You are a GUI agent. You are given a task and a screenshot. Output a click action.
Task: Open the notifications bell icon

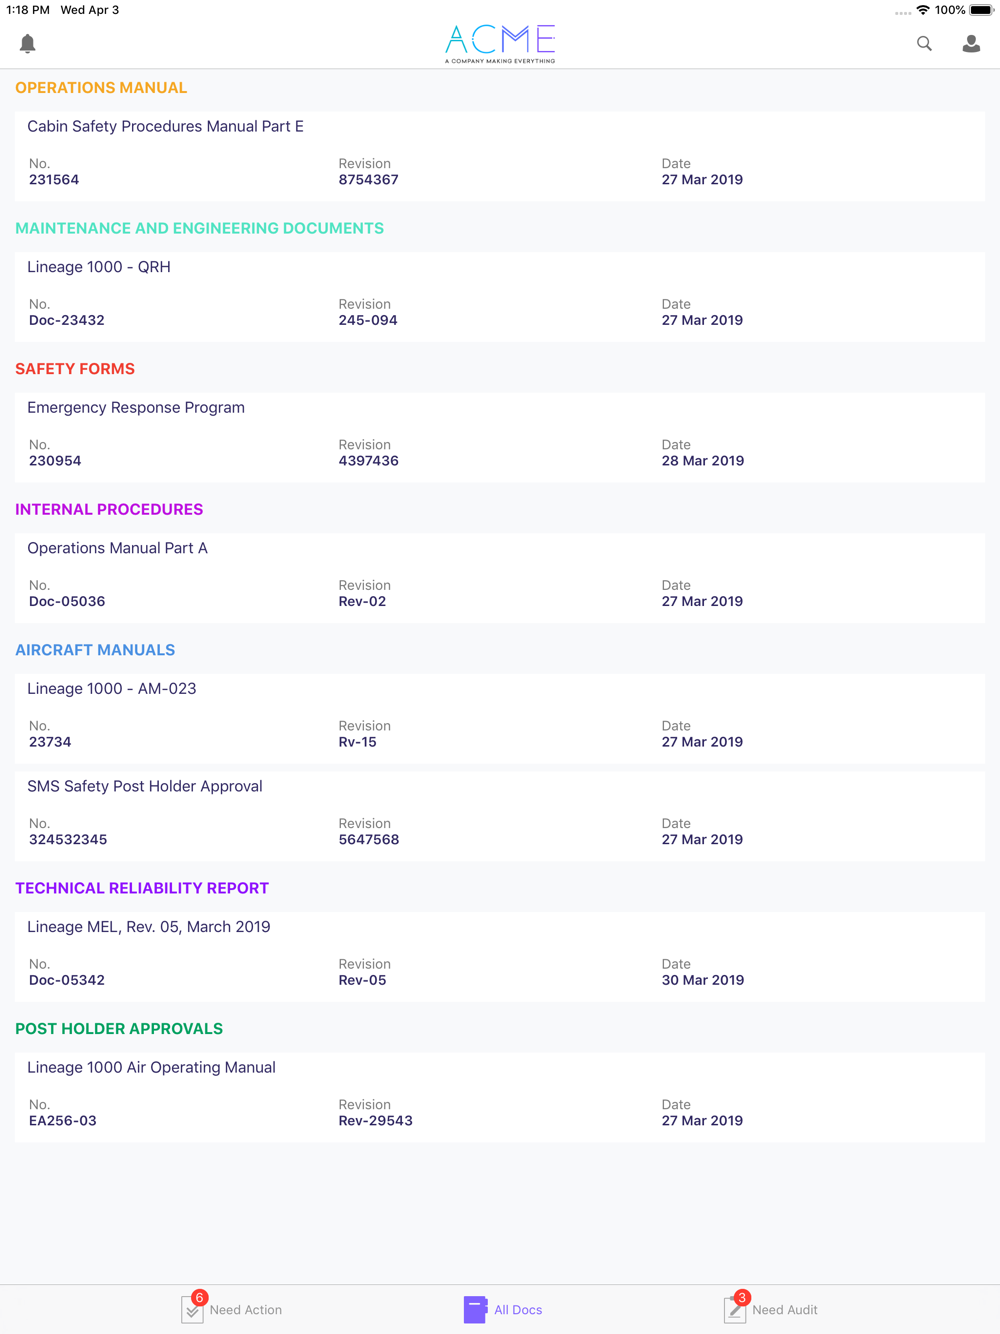(x=28, y=44)
